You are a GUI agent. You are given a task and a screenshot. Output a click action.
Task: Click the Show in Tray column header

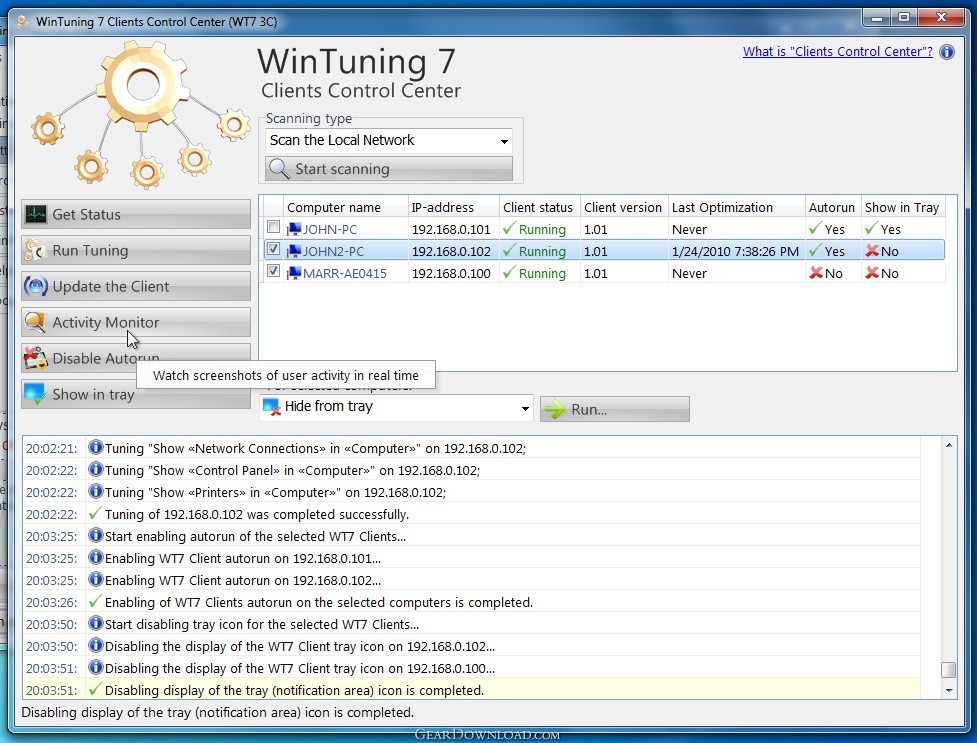(903, 208)
